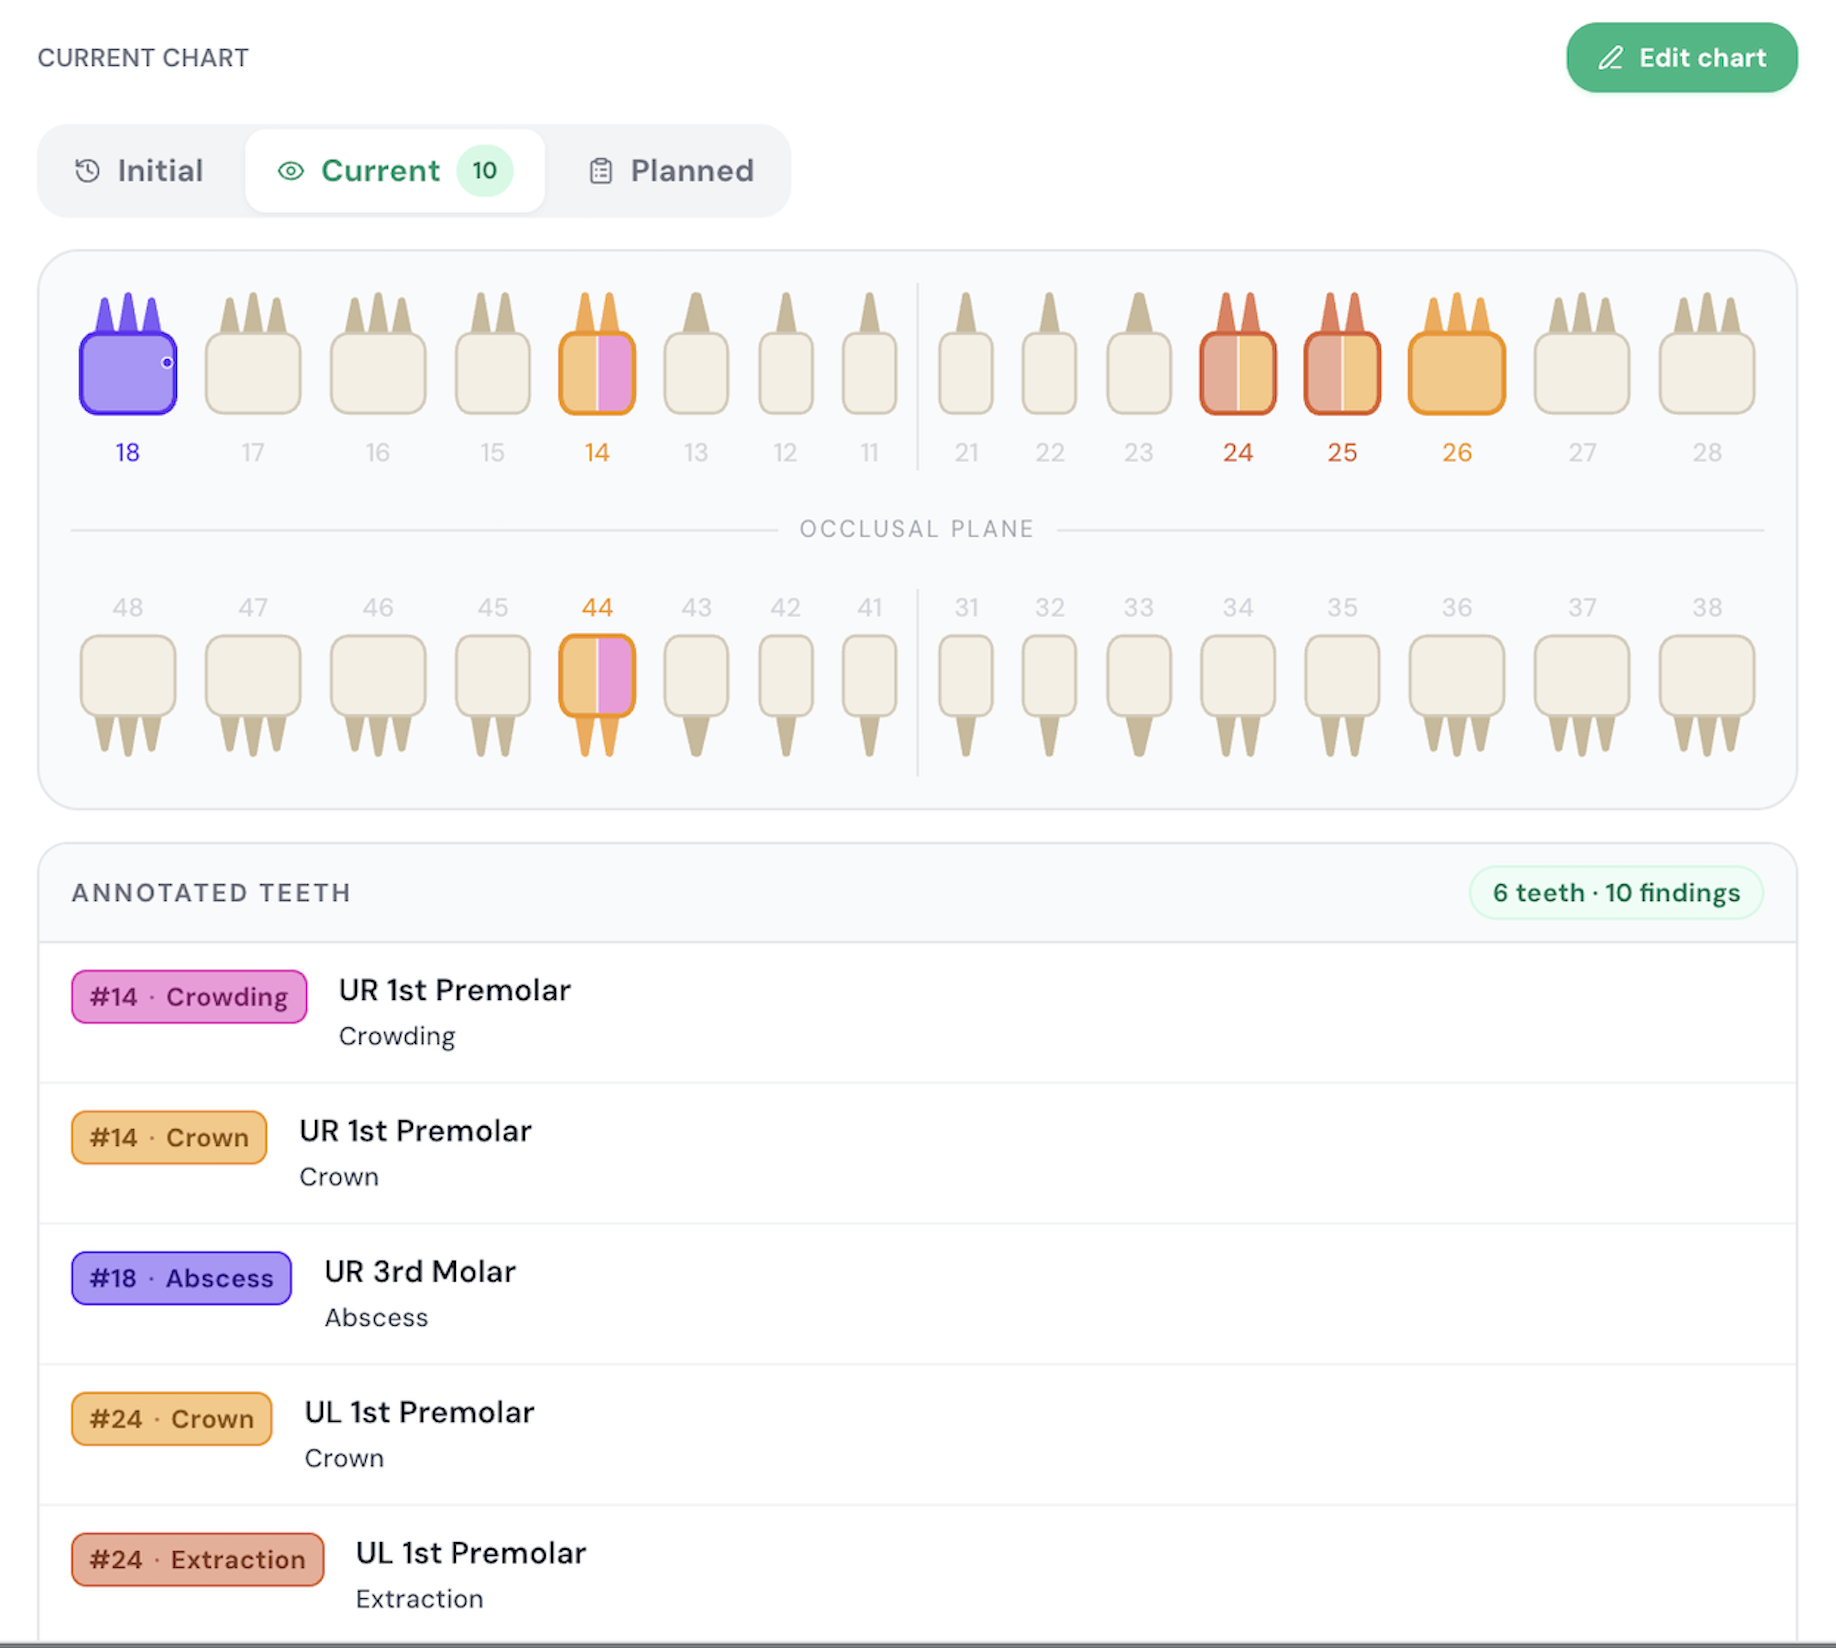Click the #14 Crown tag

[x=169, y=1137]
